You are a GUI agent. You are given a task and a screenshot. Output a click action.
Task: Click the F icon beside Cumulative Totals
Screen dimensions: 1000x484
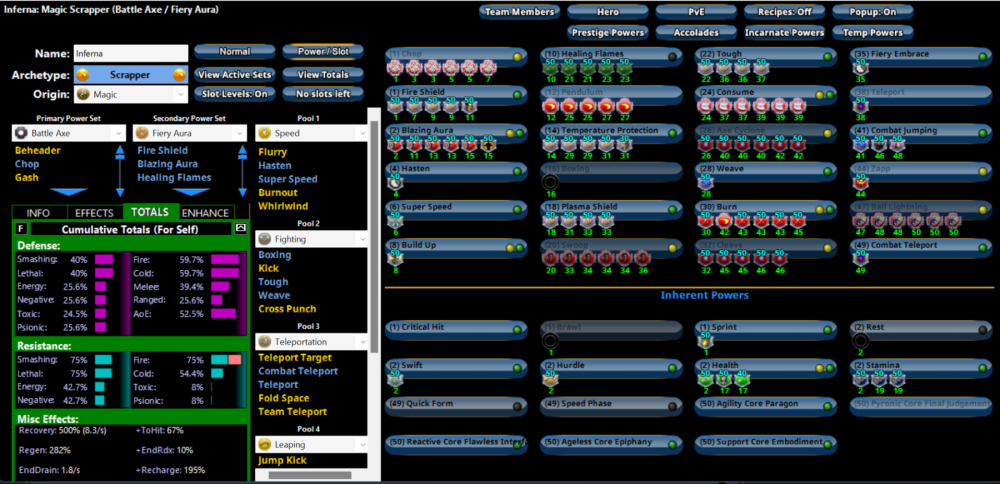coord(22,228)
